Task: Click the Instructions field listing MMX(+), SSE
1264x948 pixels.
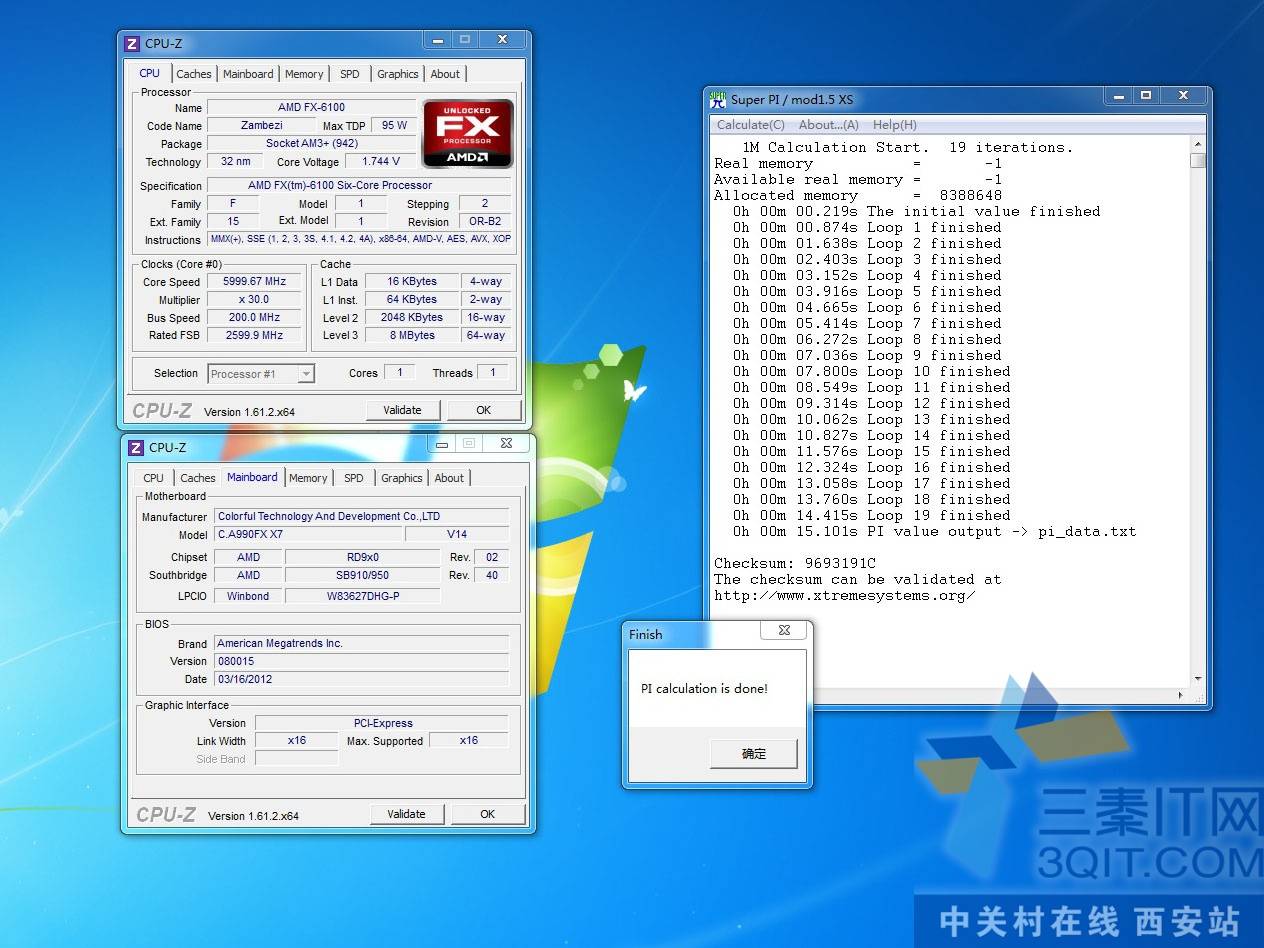Action: pos(359,239)
